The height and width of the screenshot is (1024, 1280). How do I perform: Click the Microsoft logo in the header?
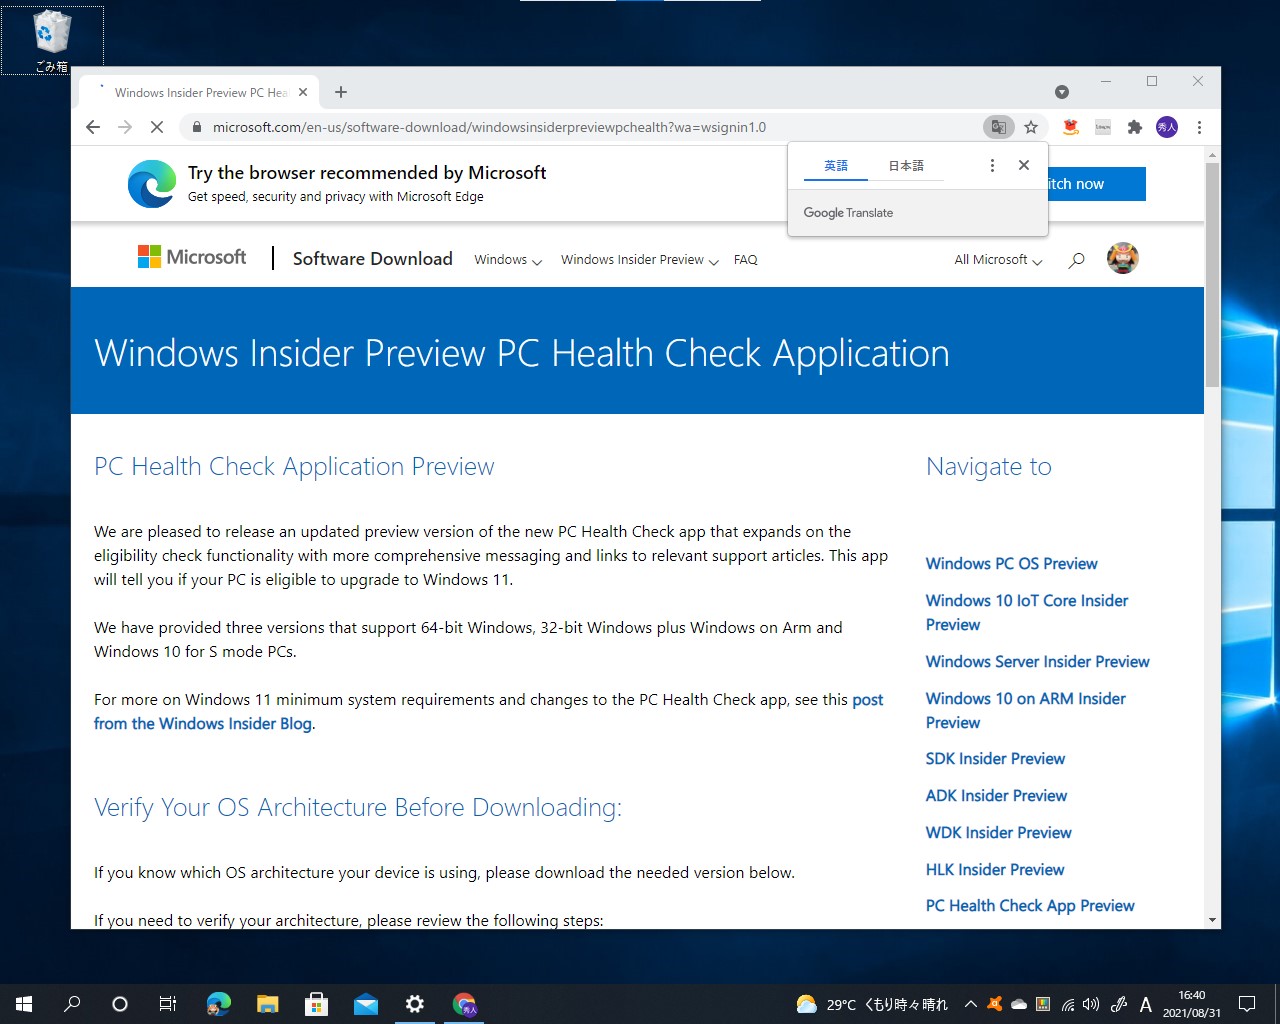pos(192,257)
